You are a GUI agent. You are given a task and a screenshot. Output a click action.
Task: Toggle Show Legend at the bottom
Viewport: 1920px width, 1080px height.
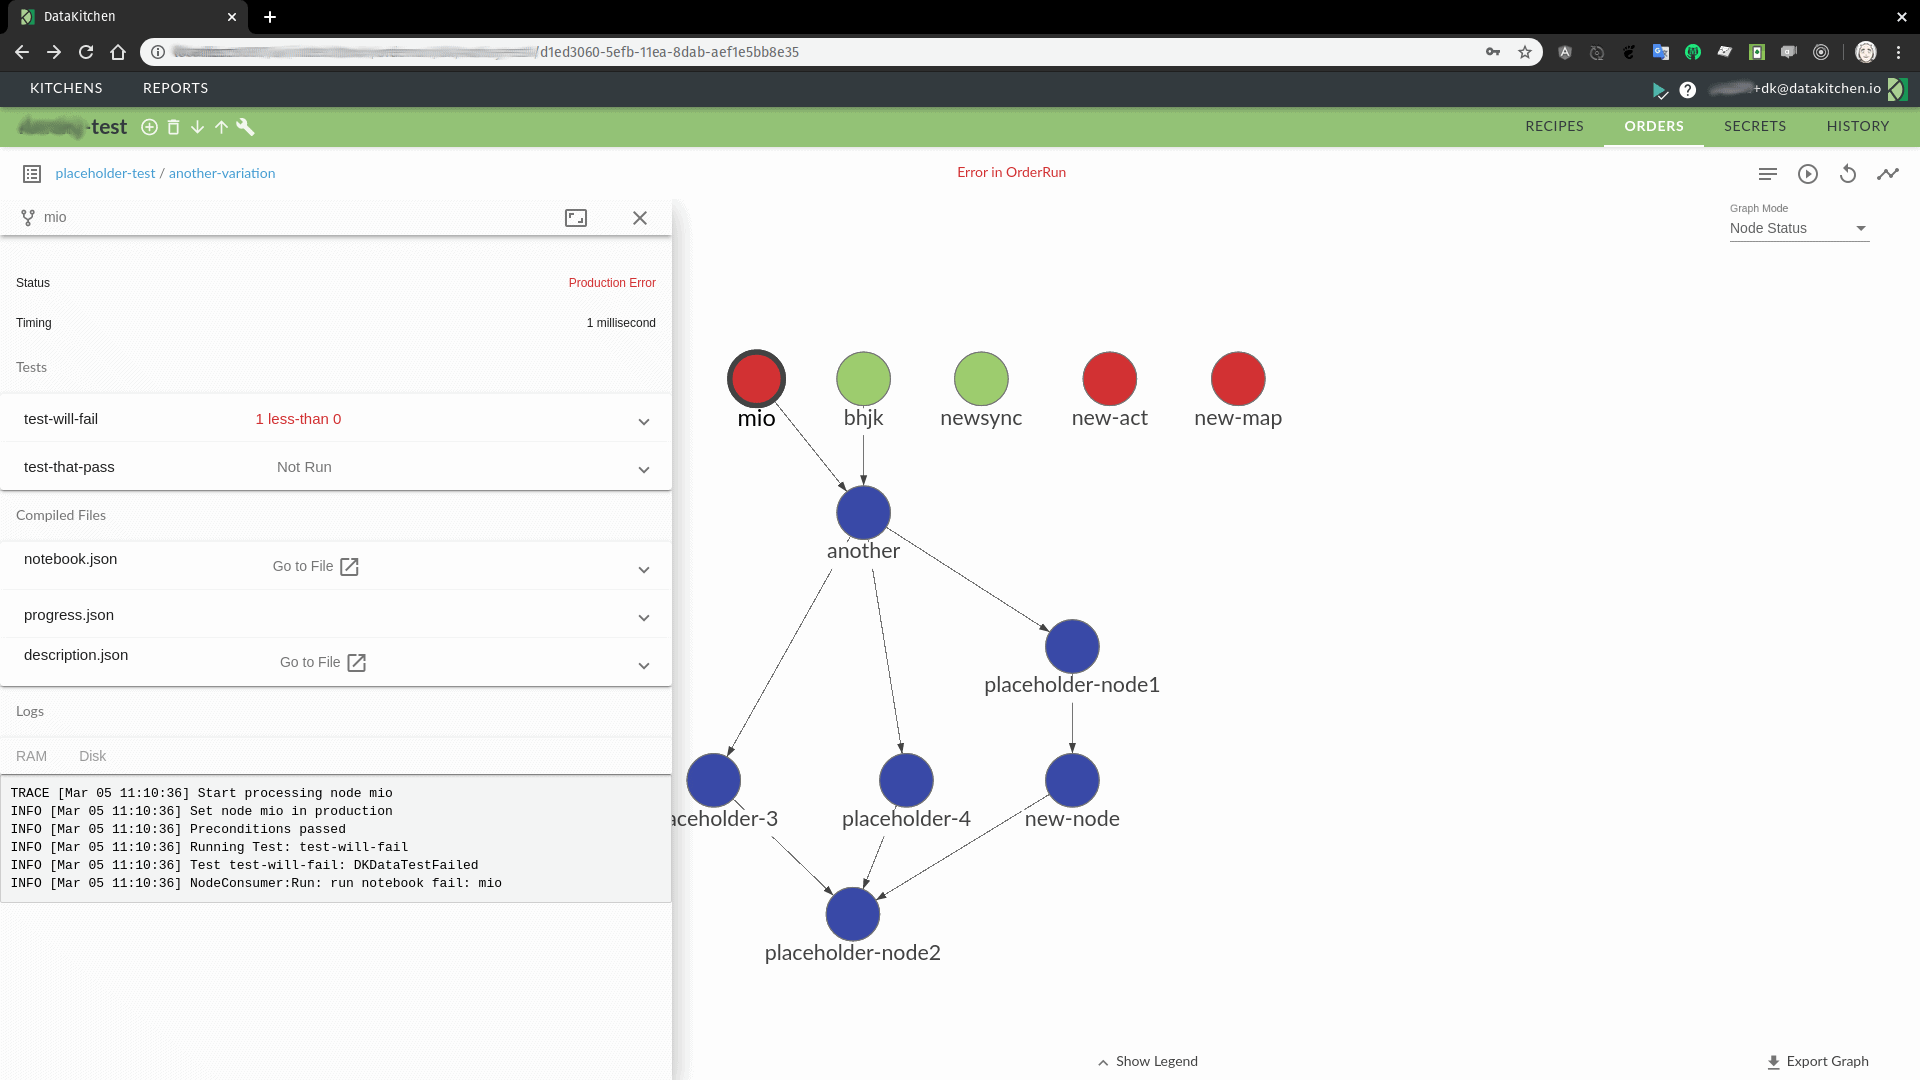pyautogui.click(x=1147, y=1061)
